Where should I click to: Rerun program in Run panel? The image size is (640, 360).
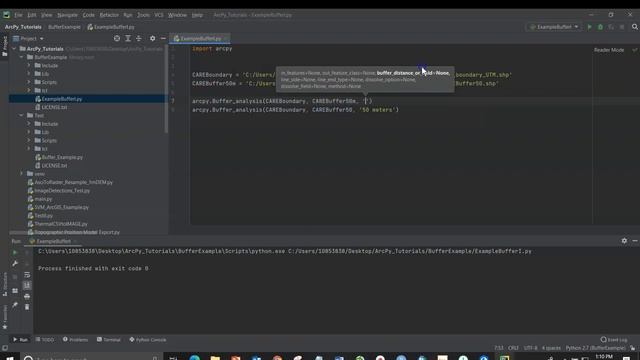click(x=15, y=253)
